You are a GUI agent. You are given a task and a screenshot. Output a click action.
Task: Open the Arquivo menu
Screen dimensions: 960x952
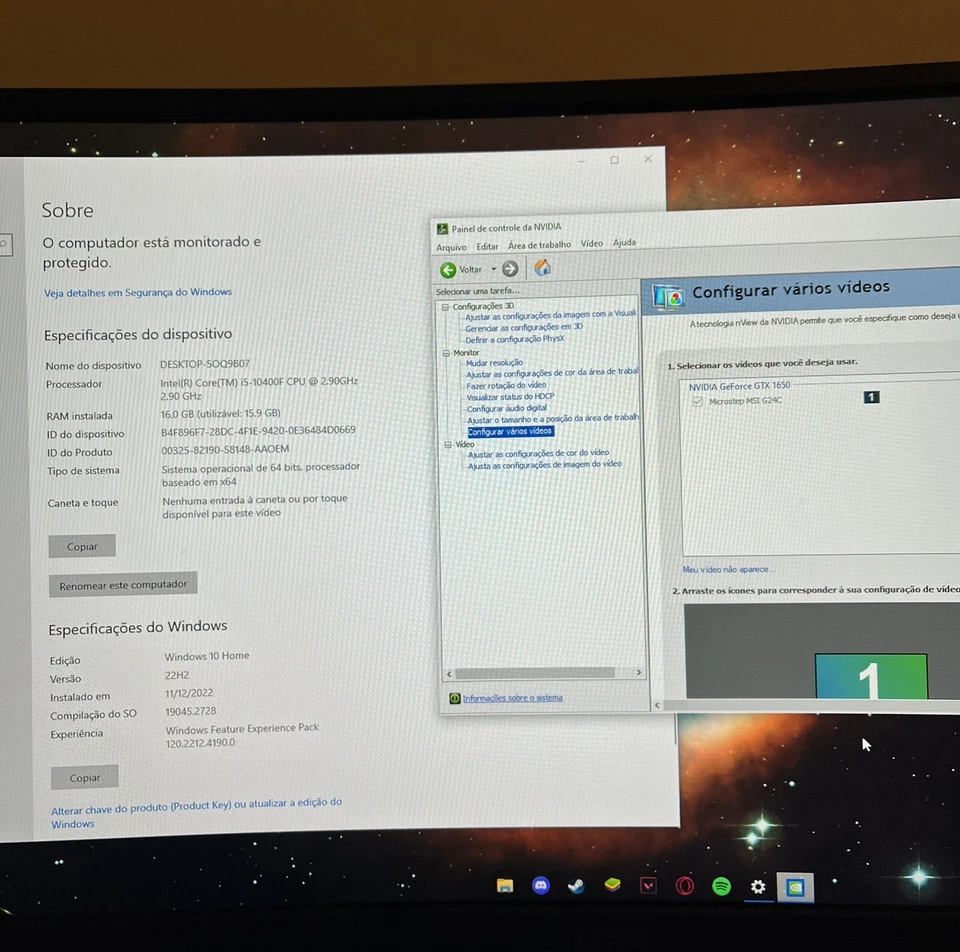[x=451, y=247]
